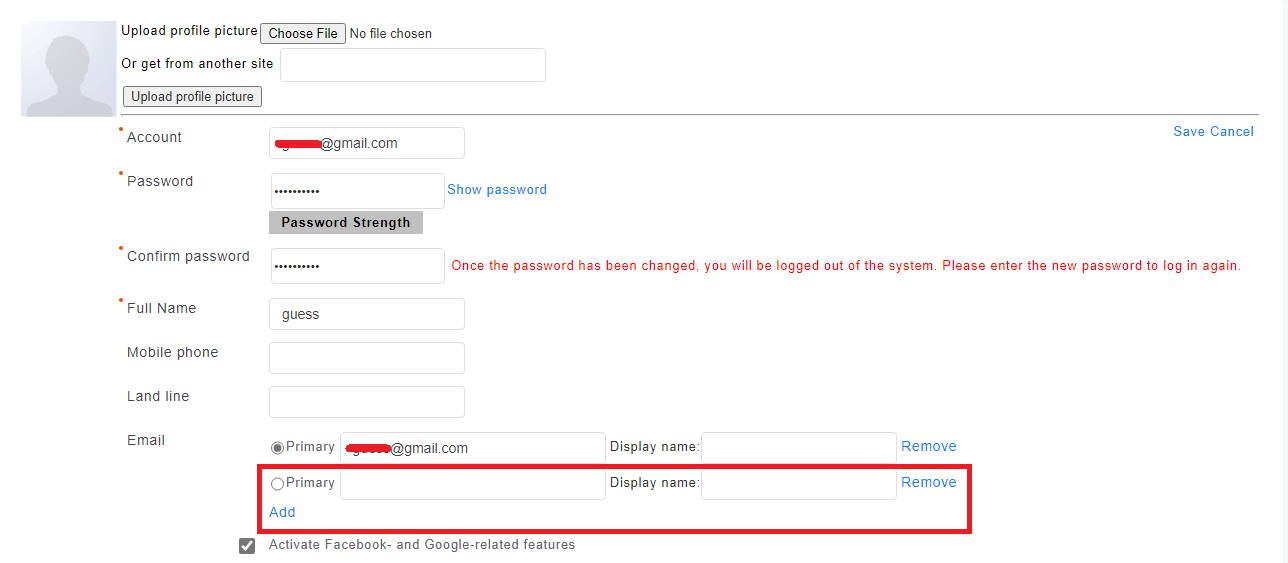Click Add to add another email
The width and height of the screenshot is (1288, 563).
tap(282, 512)
